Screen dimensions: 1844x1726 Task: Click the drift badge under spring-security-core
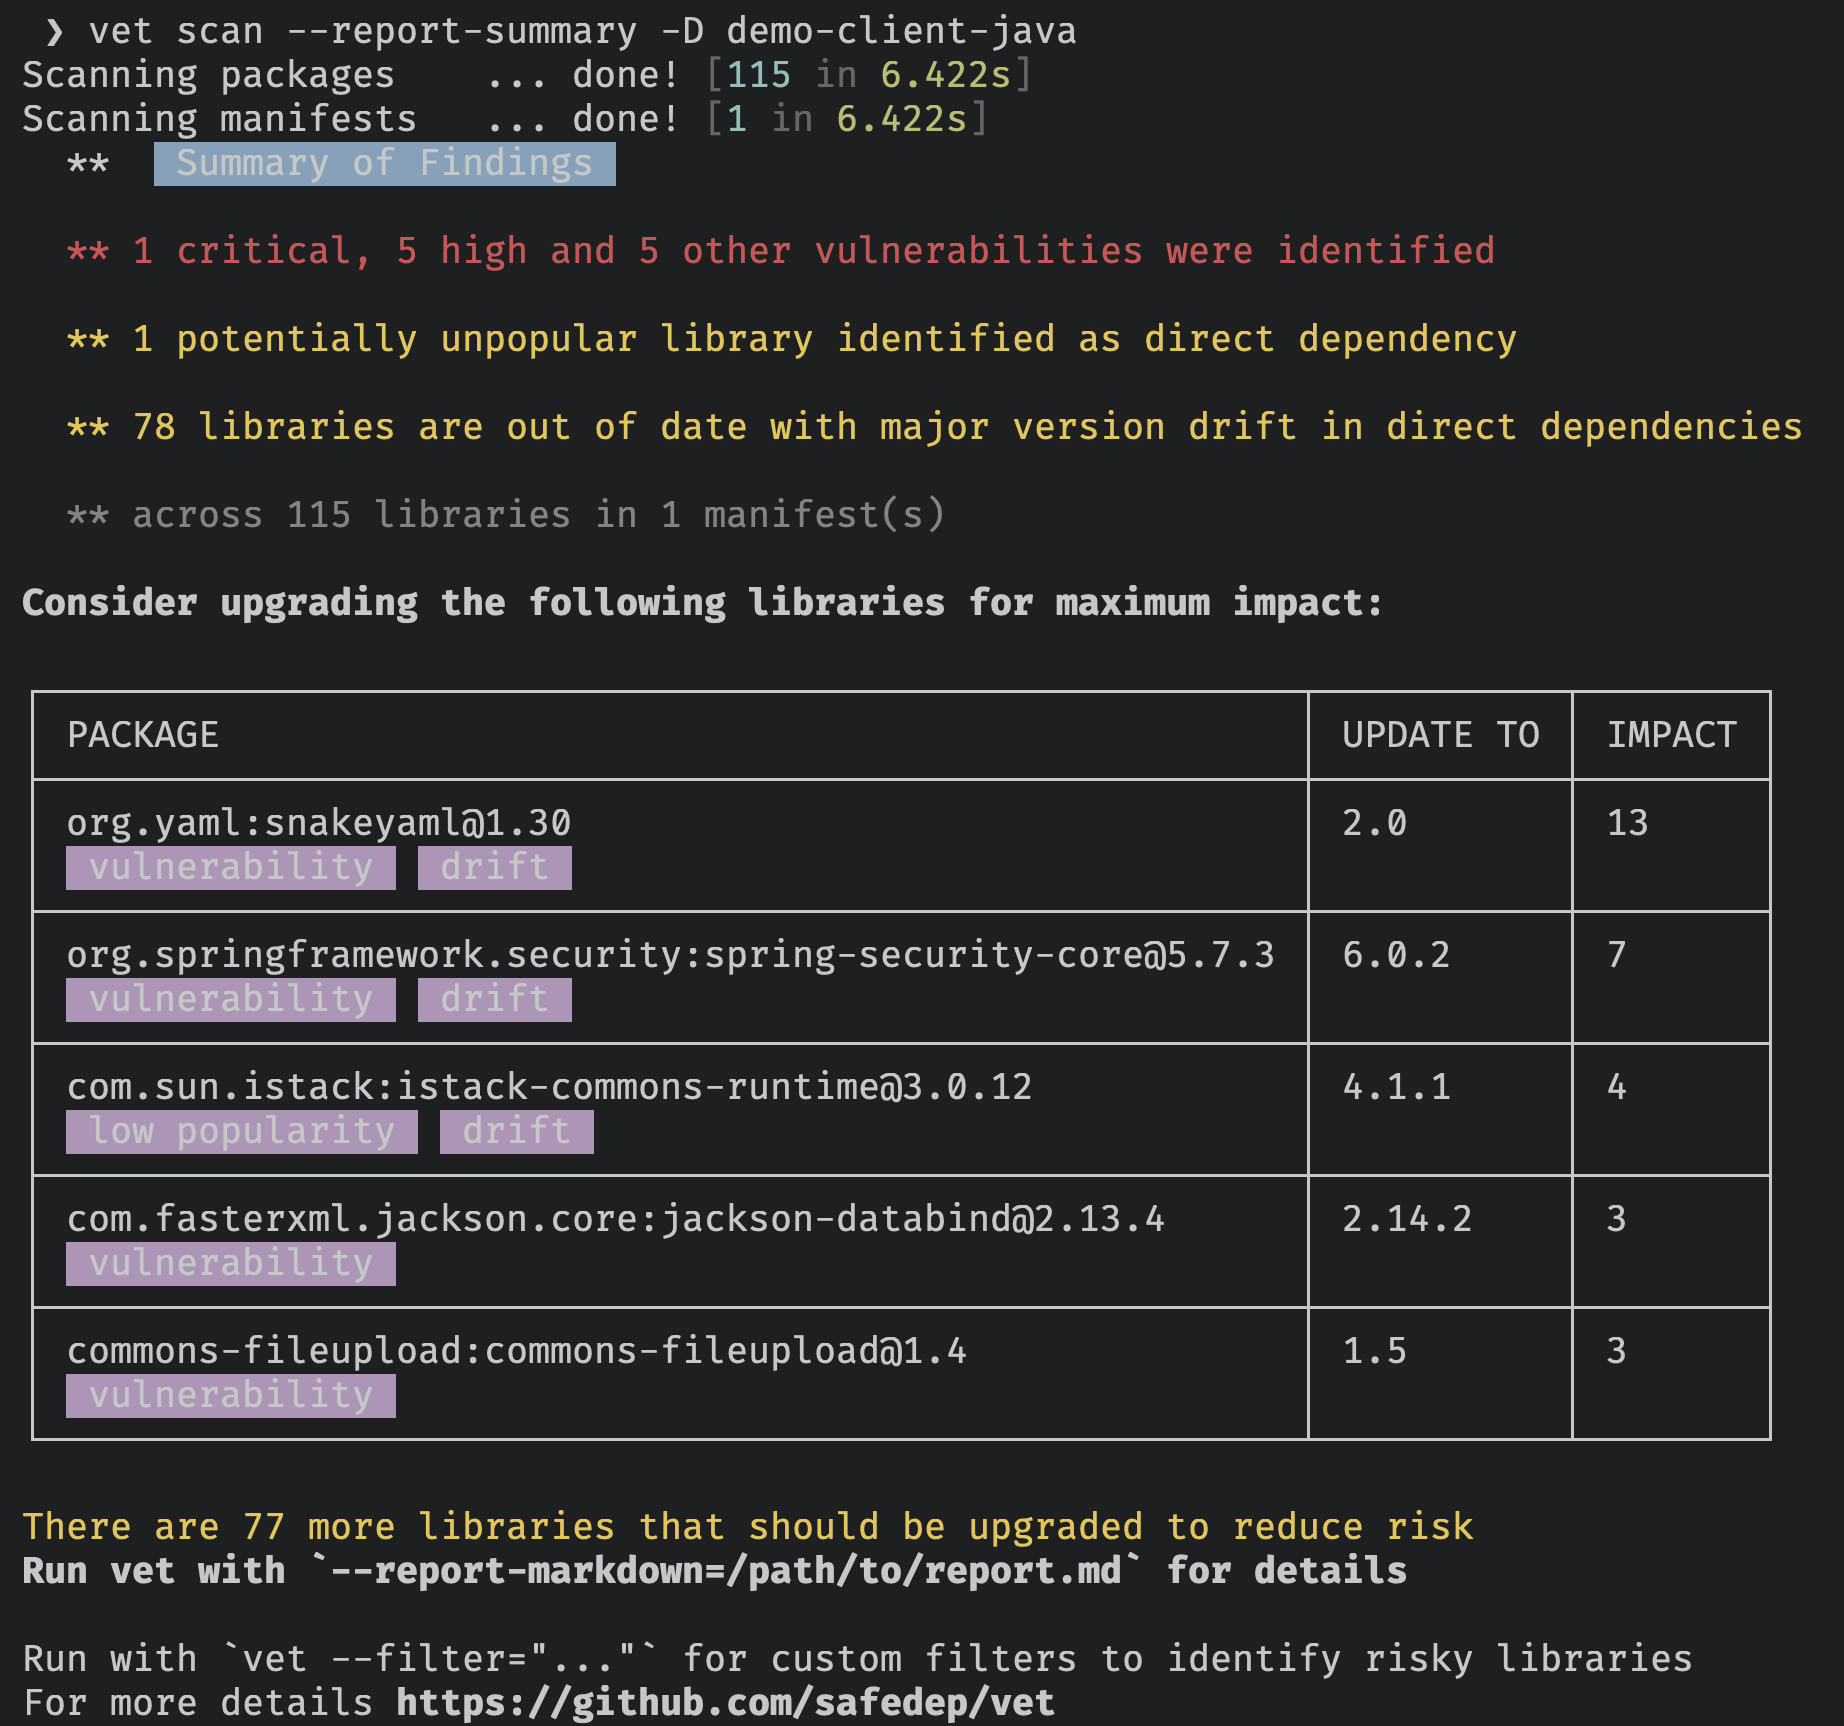pyautogui.click(x=494, y=999)
